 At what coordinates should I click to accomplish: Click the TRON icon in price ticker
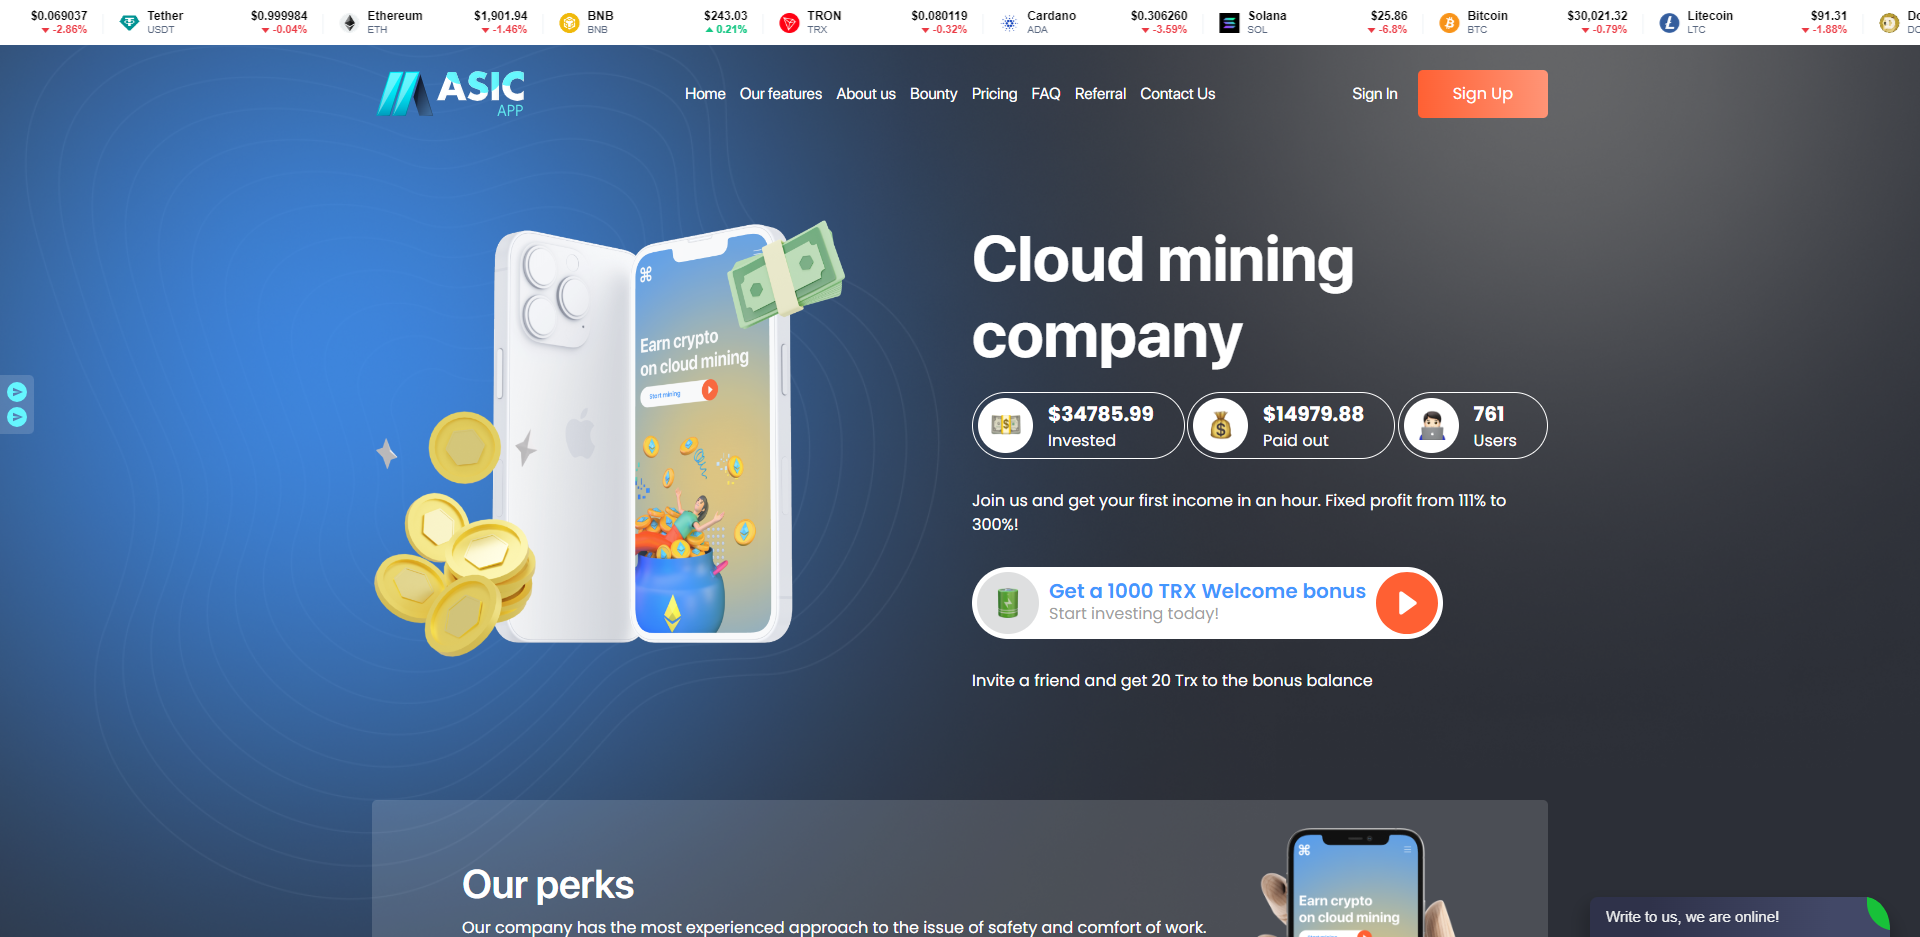789,22
